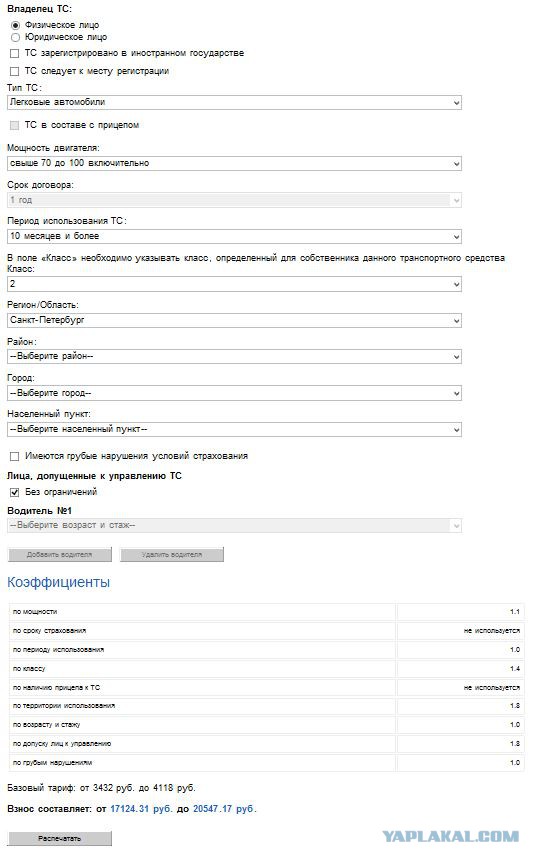The image size is (545, 866).
Task: Click the Распечатать button
Action: click(60, 838)
